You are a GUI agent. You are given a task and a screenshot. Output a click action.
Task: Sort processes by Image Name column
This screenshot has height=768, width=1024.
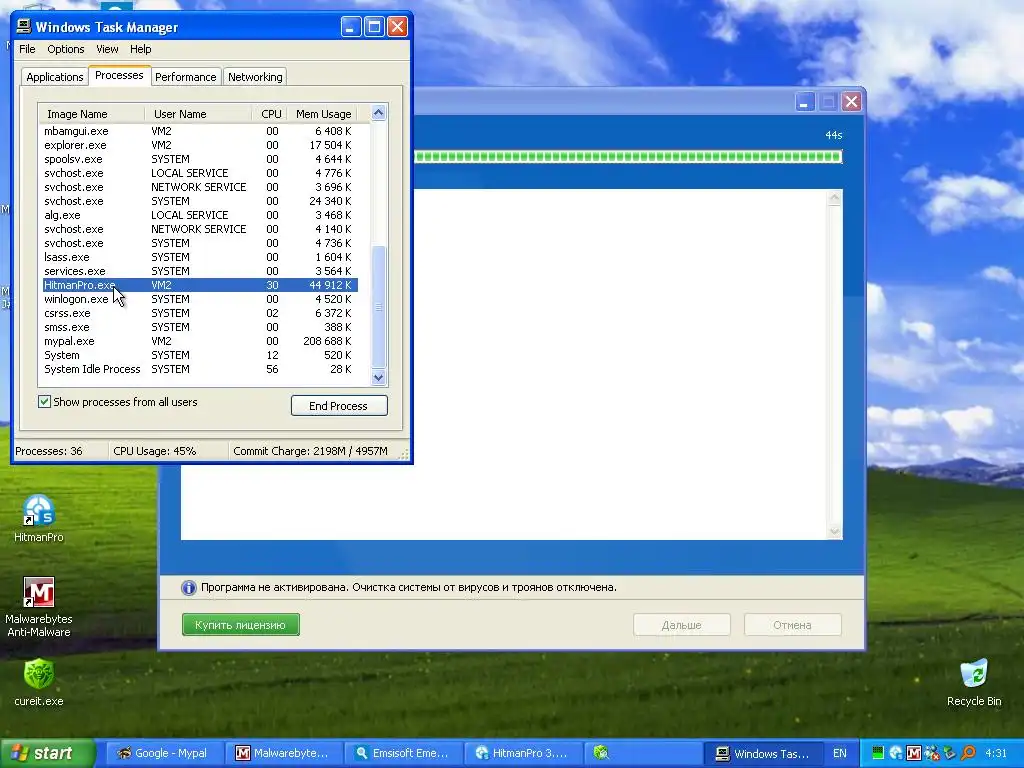click(91, 114)
